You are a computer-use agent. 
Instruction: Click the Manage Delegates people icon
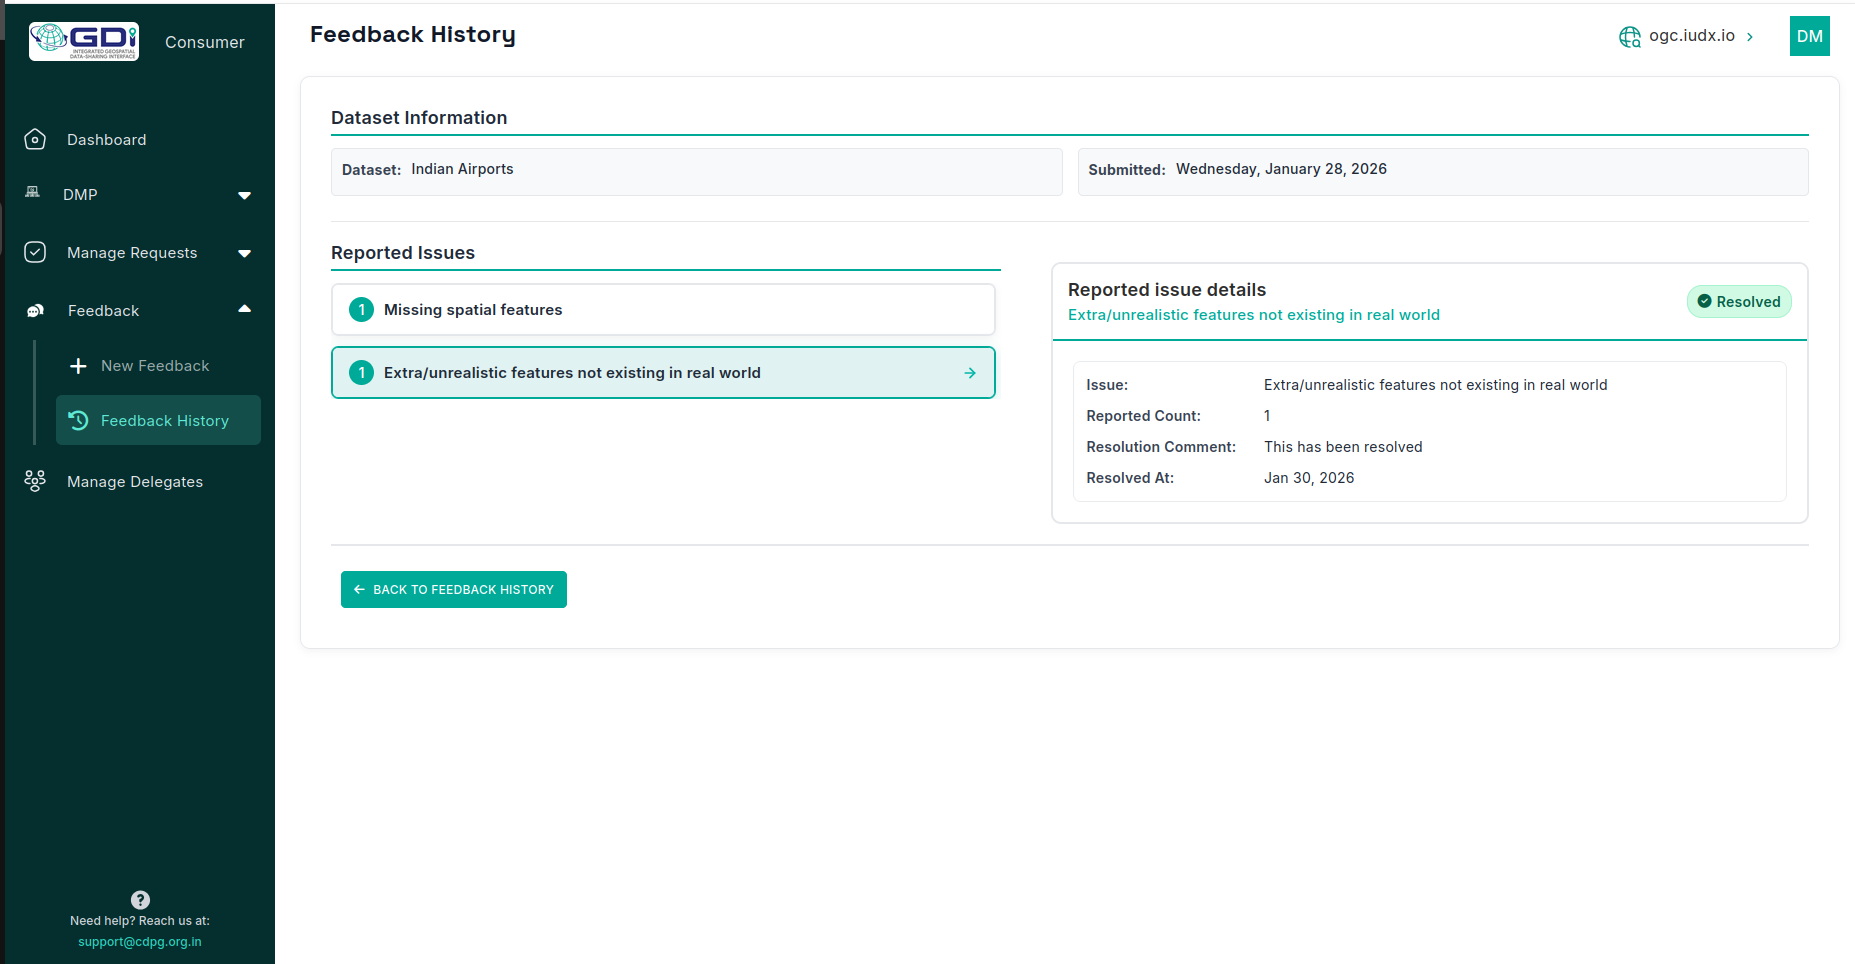click(35, 481)
